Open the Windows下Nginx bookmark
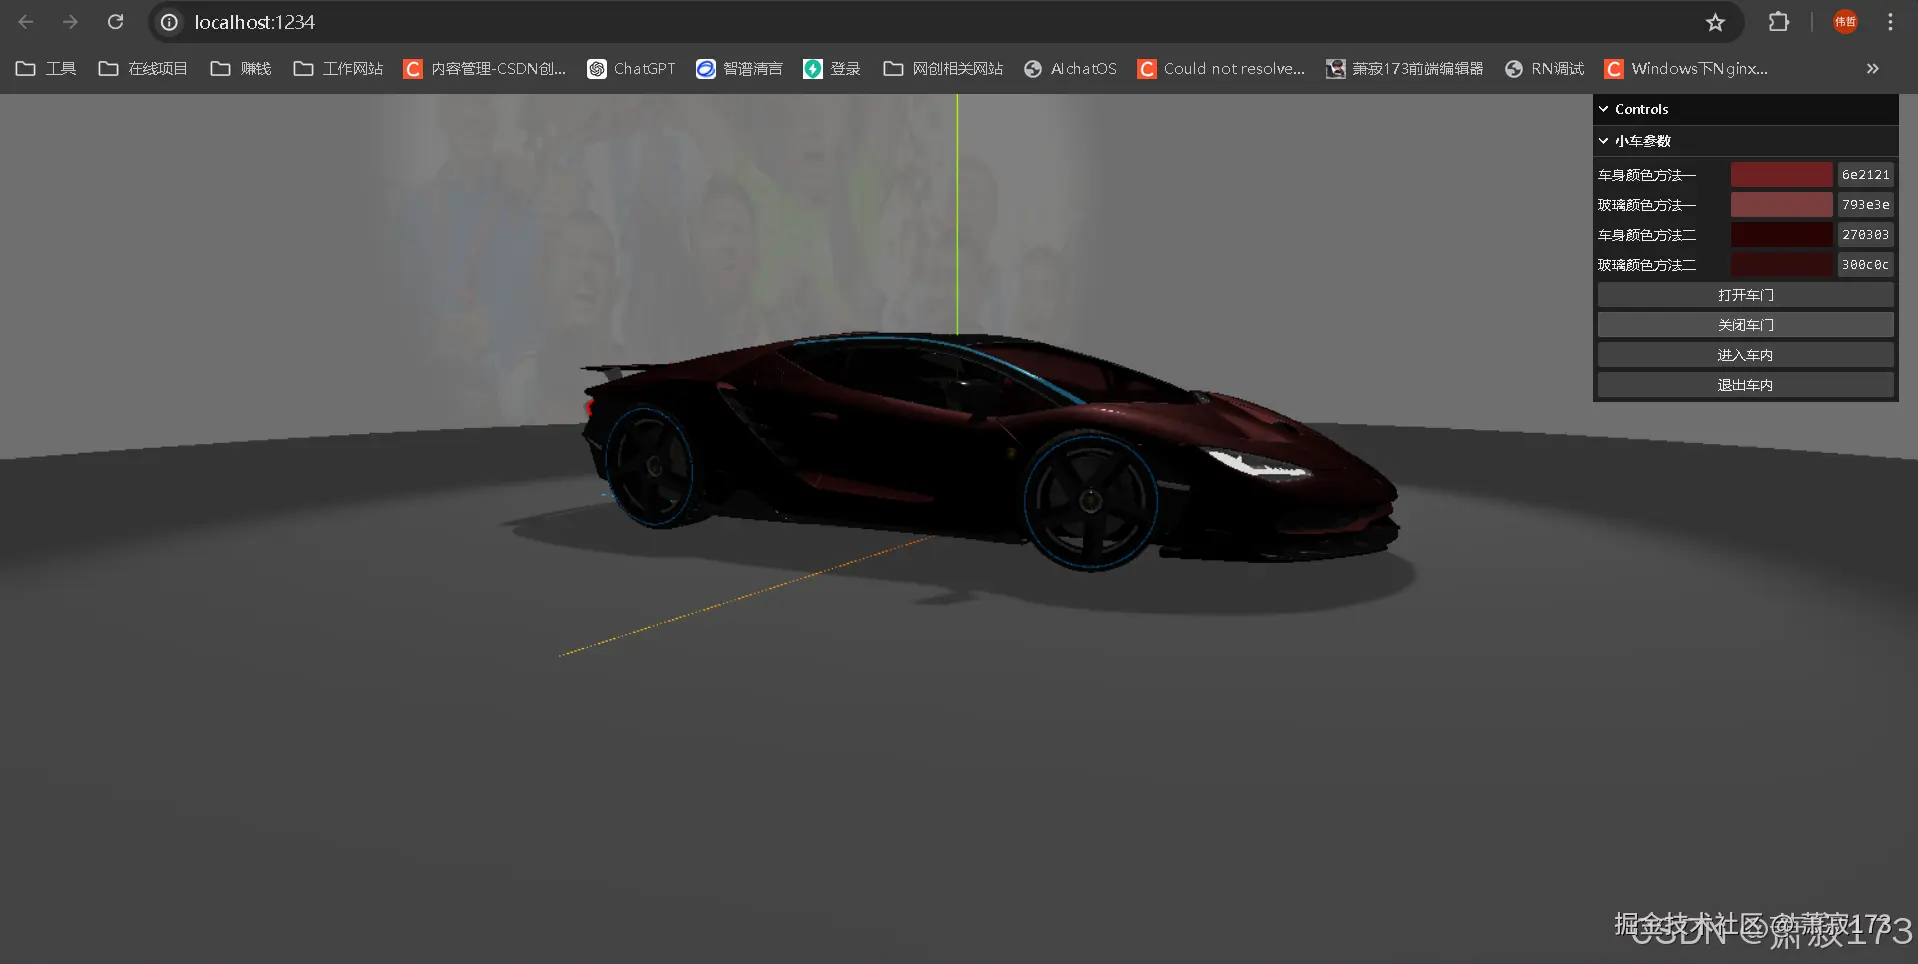Image resolution: width=1918 pixels, height=964 pixels. [1686, 69]
